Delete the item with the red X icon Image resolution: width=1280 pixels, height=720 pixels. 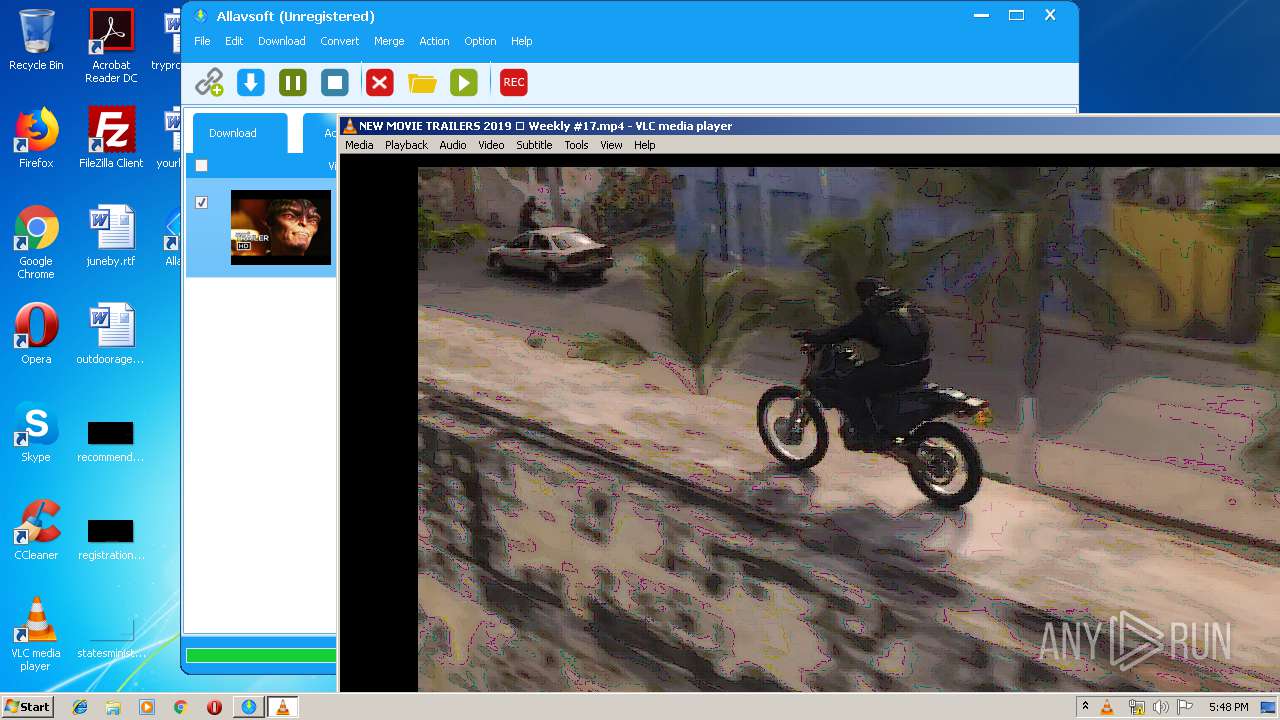point(379,82)
